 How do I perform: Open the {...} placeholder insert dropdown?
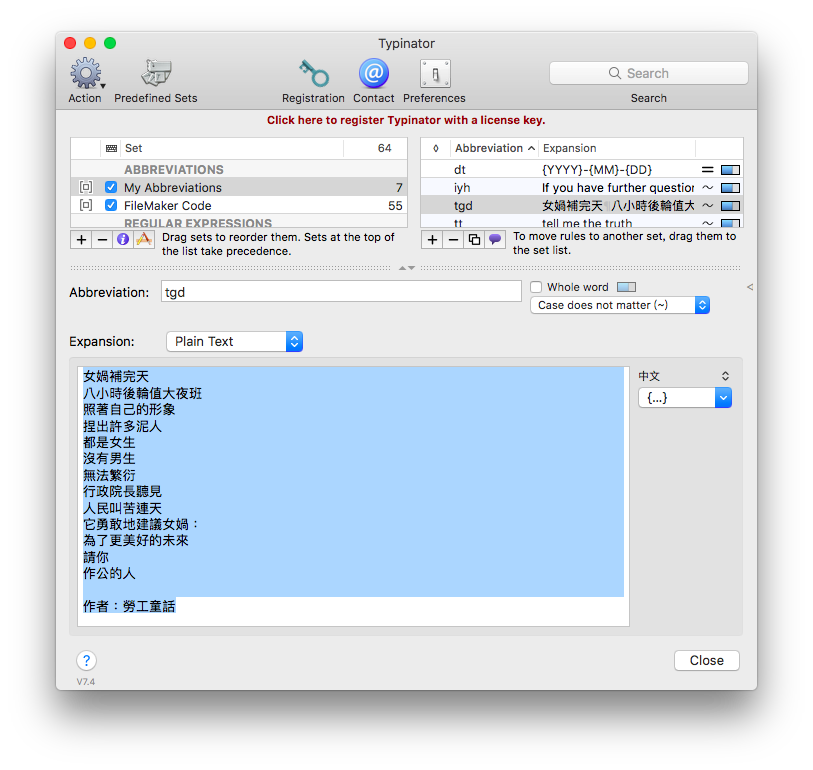point(685,398)
